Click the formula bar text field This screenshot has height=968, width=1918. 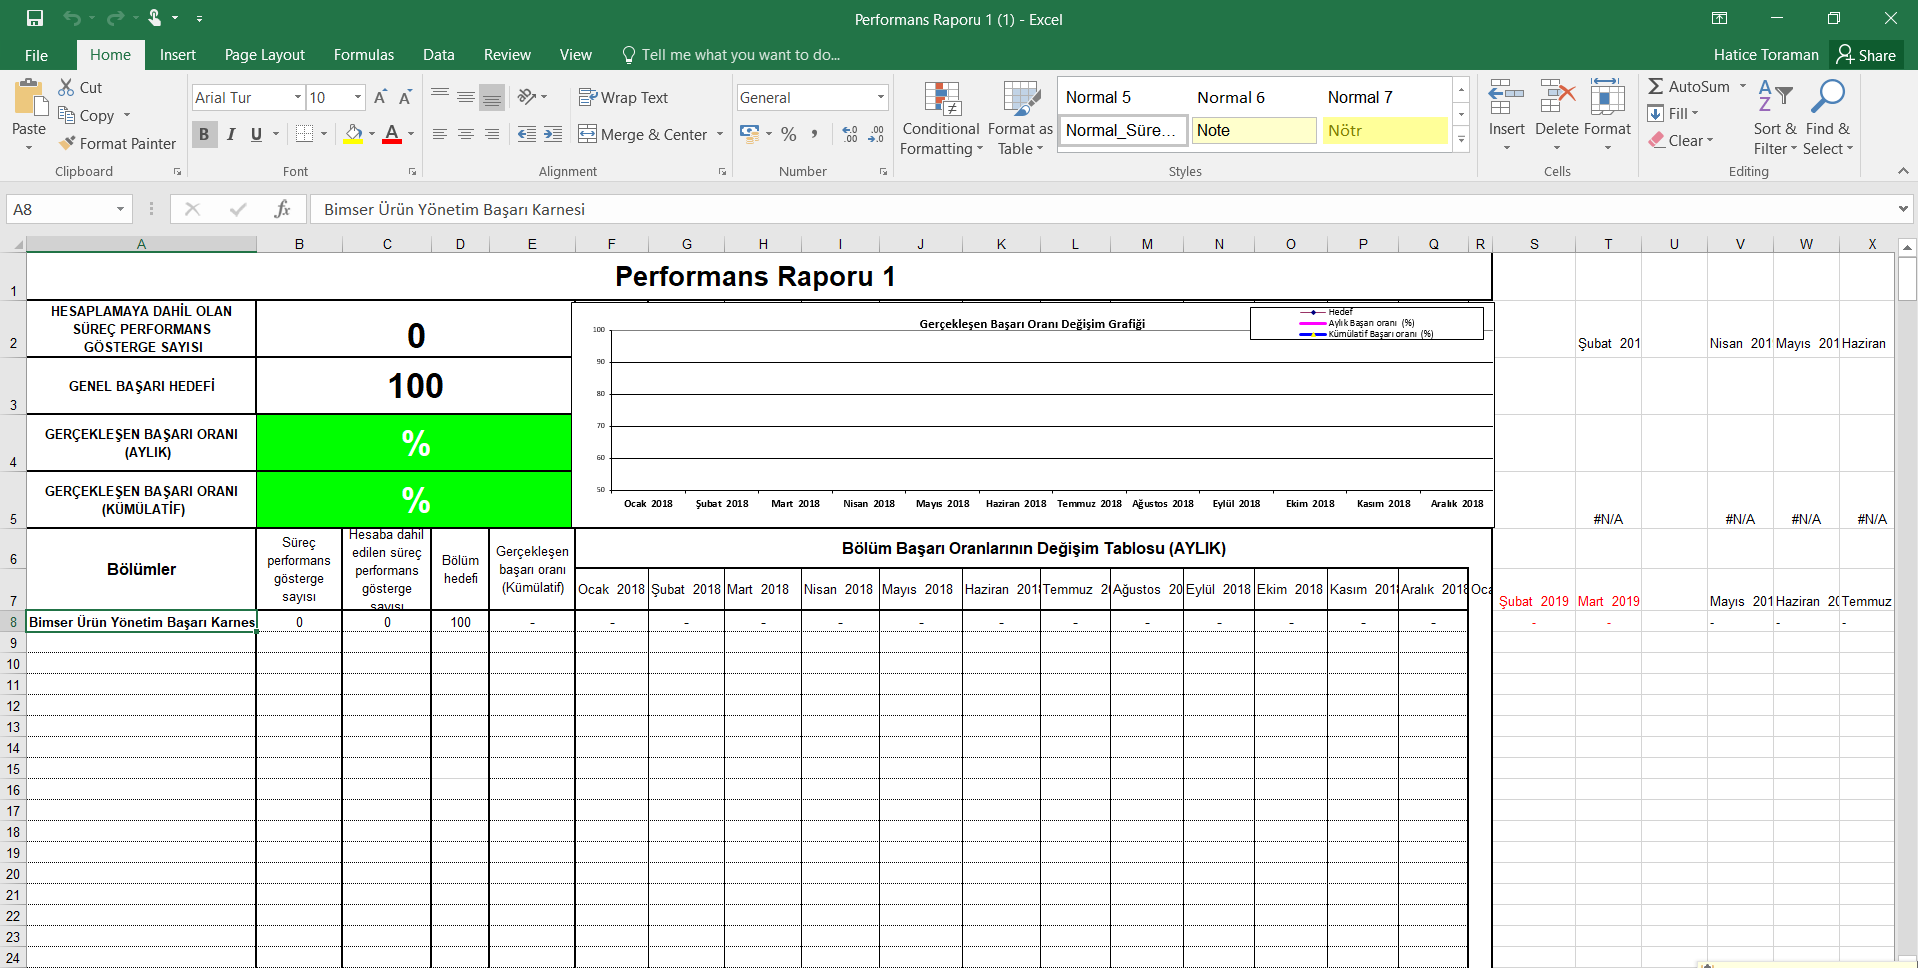tap(1100, 209)
